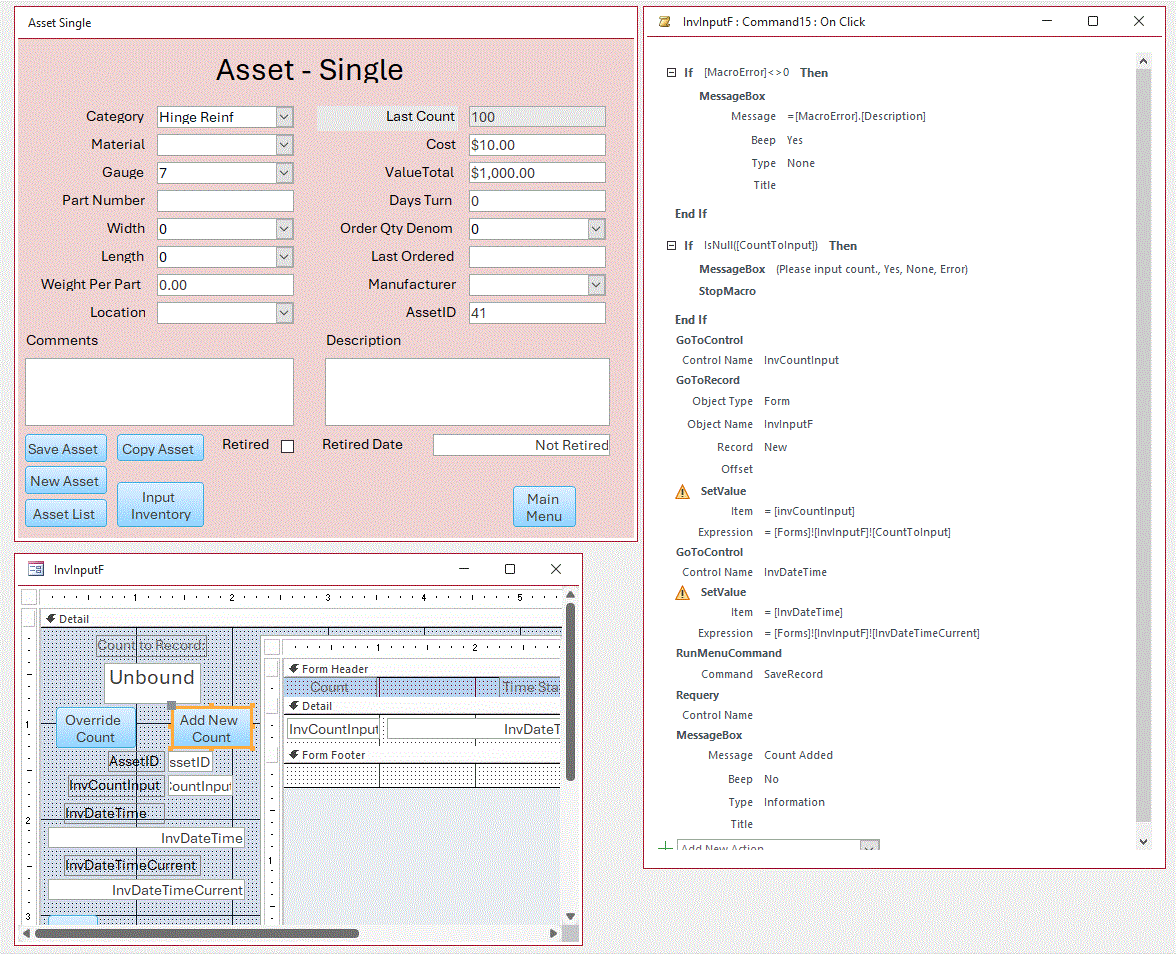Click the warning icon beside the InvDateTime SetValue
1176x954 pixels.
[x=683, y=592]
